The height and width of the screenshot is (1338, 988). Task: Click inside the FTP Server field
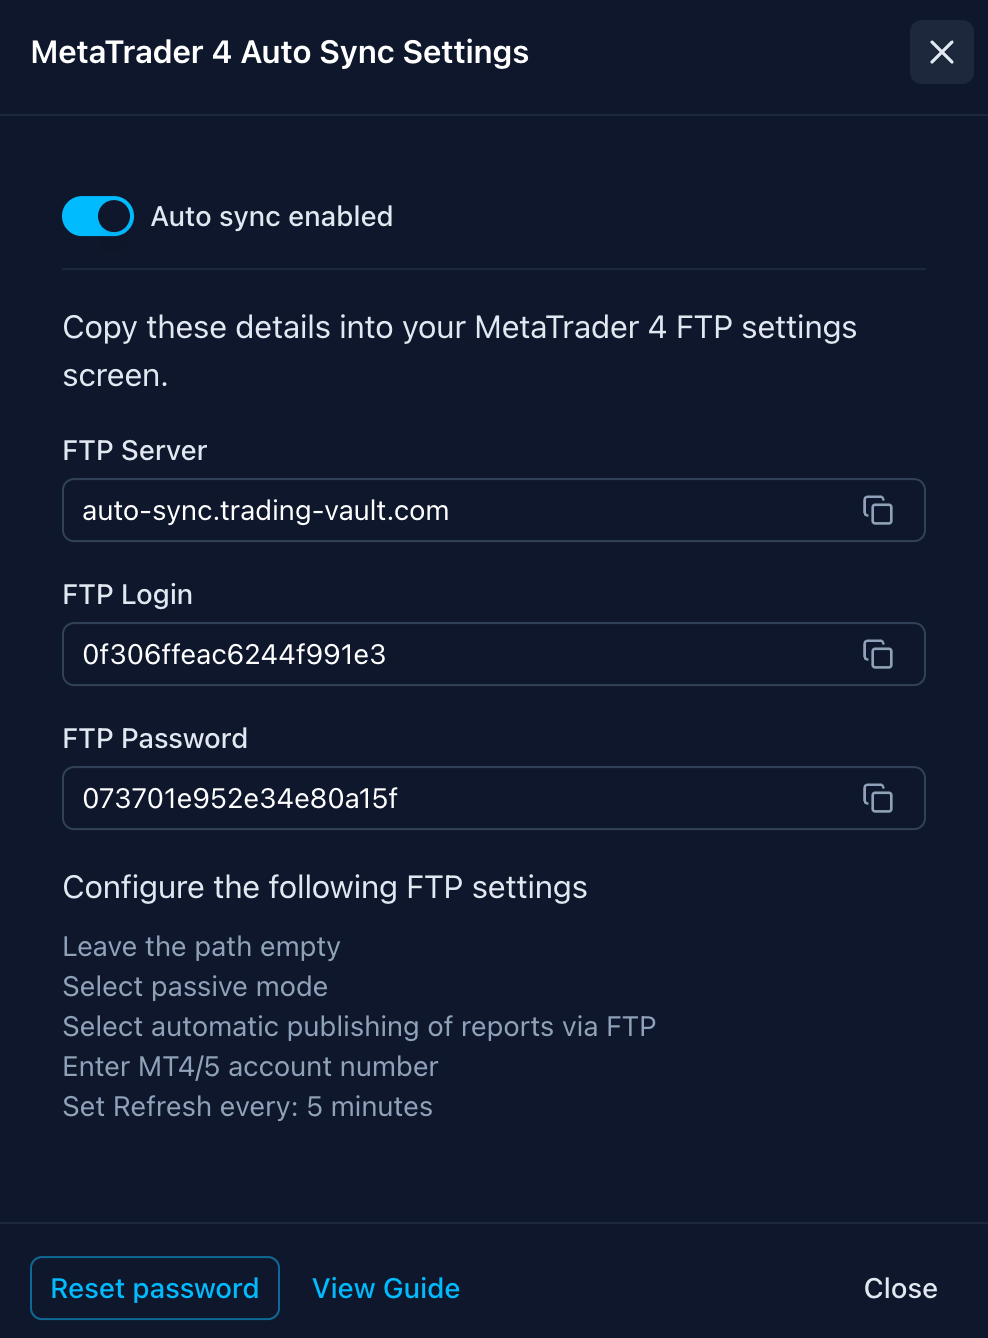point(450,510)
